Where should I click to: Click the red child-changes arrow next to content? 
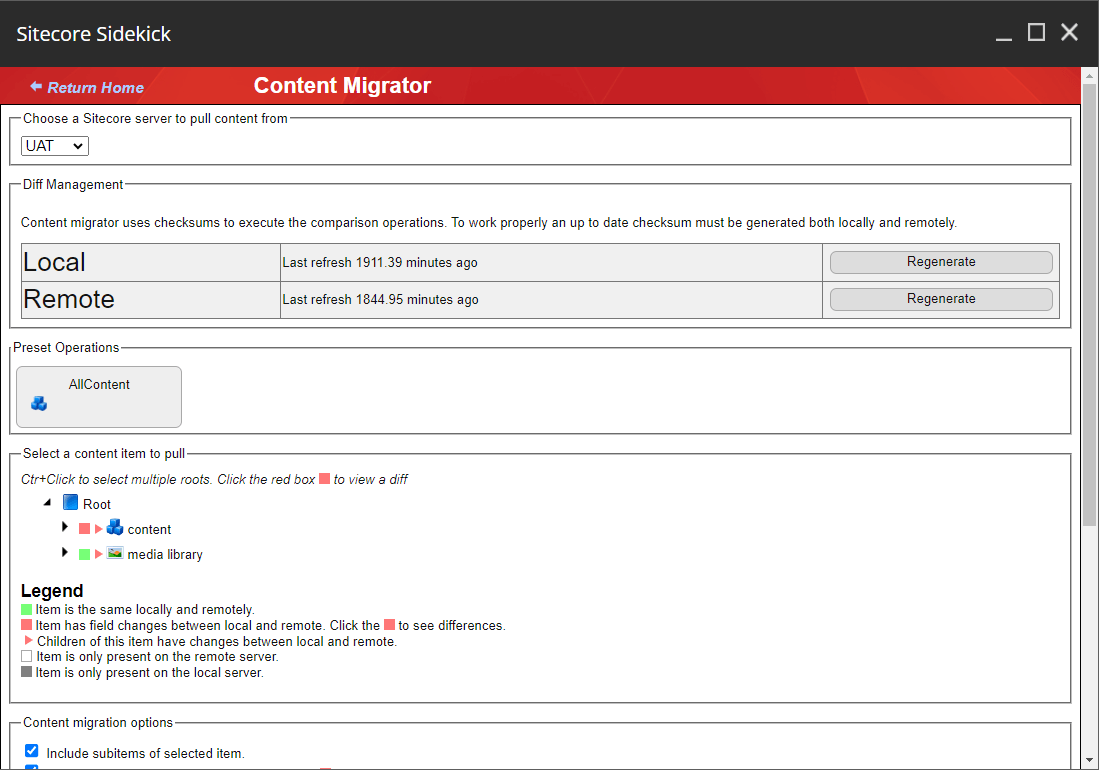click(99, 529)
